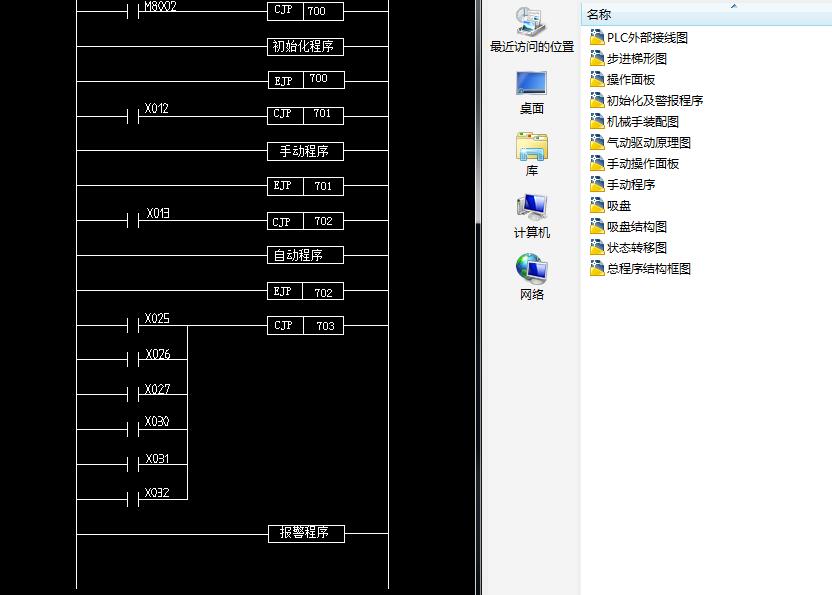Select the 操作面板 file icon

click(x=597, y=79)
